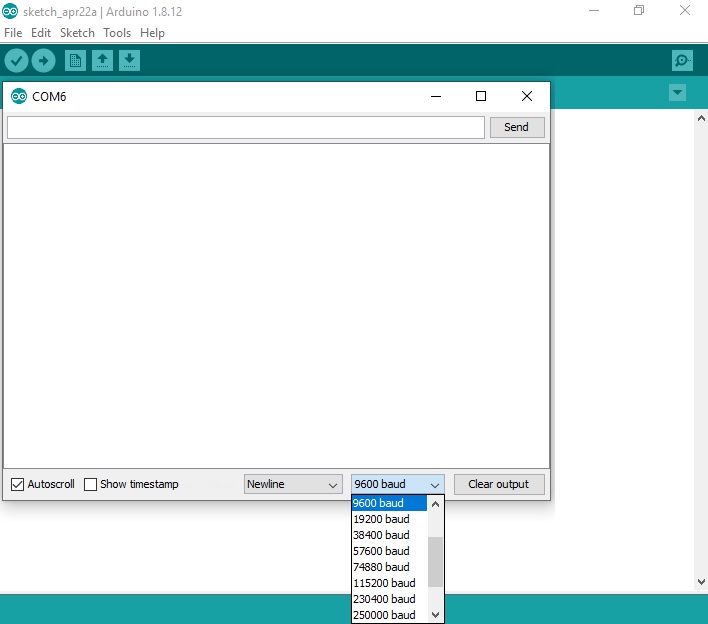
Task: Click the serial message input field
Action: [246, 128]
